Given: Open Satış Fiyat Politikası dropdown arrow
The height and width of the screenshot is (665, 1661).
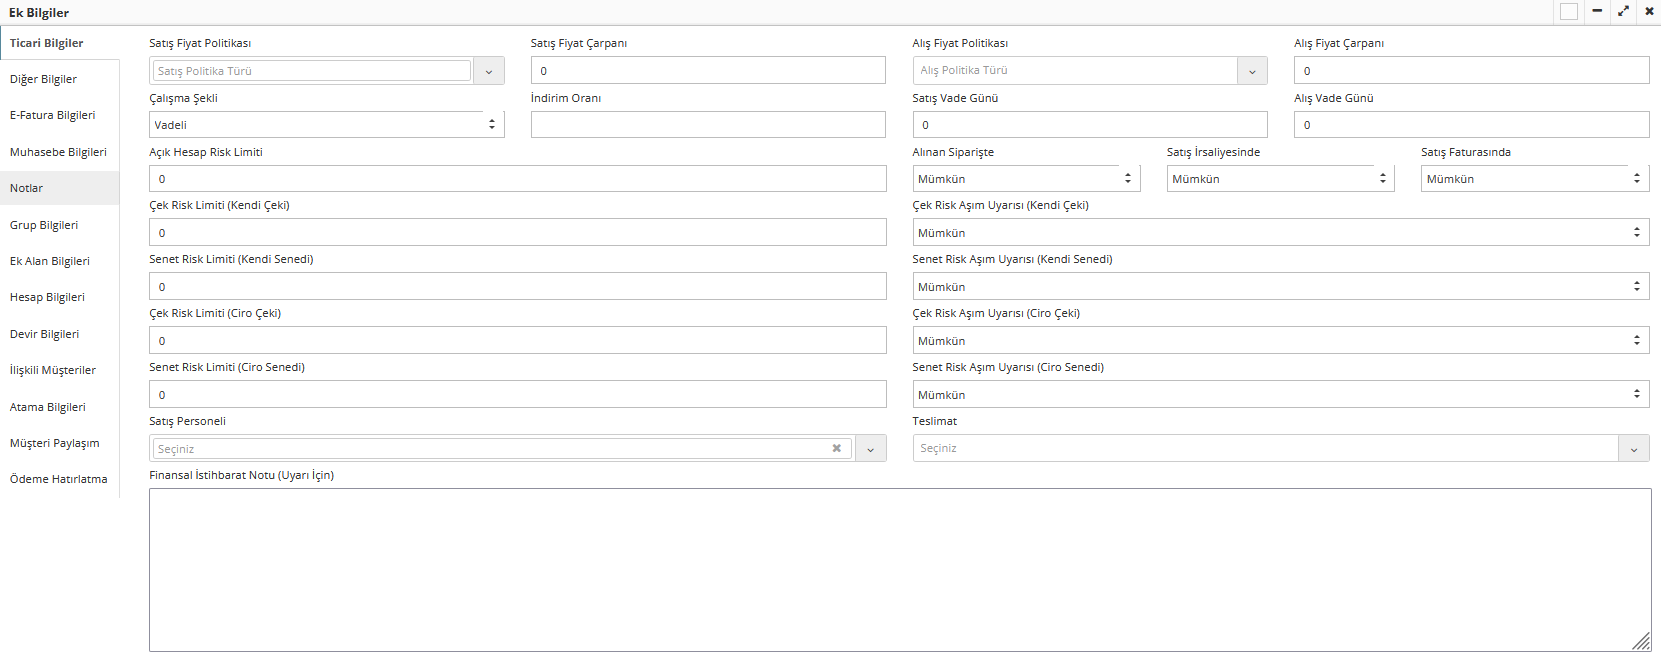Looking at the screenshot, I should [x=489, y=71].
